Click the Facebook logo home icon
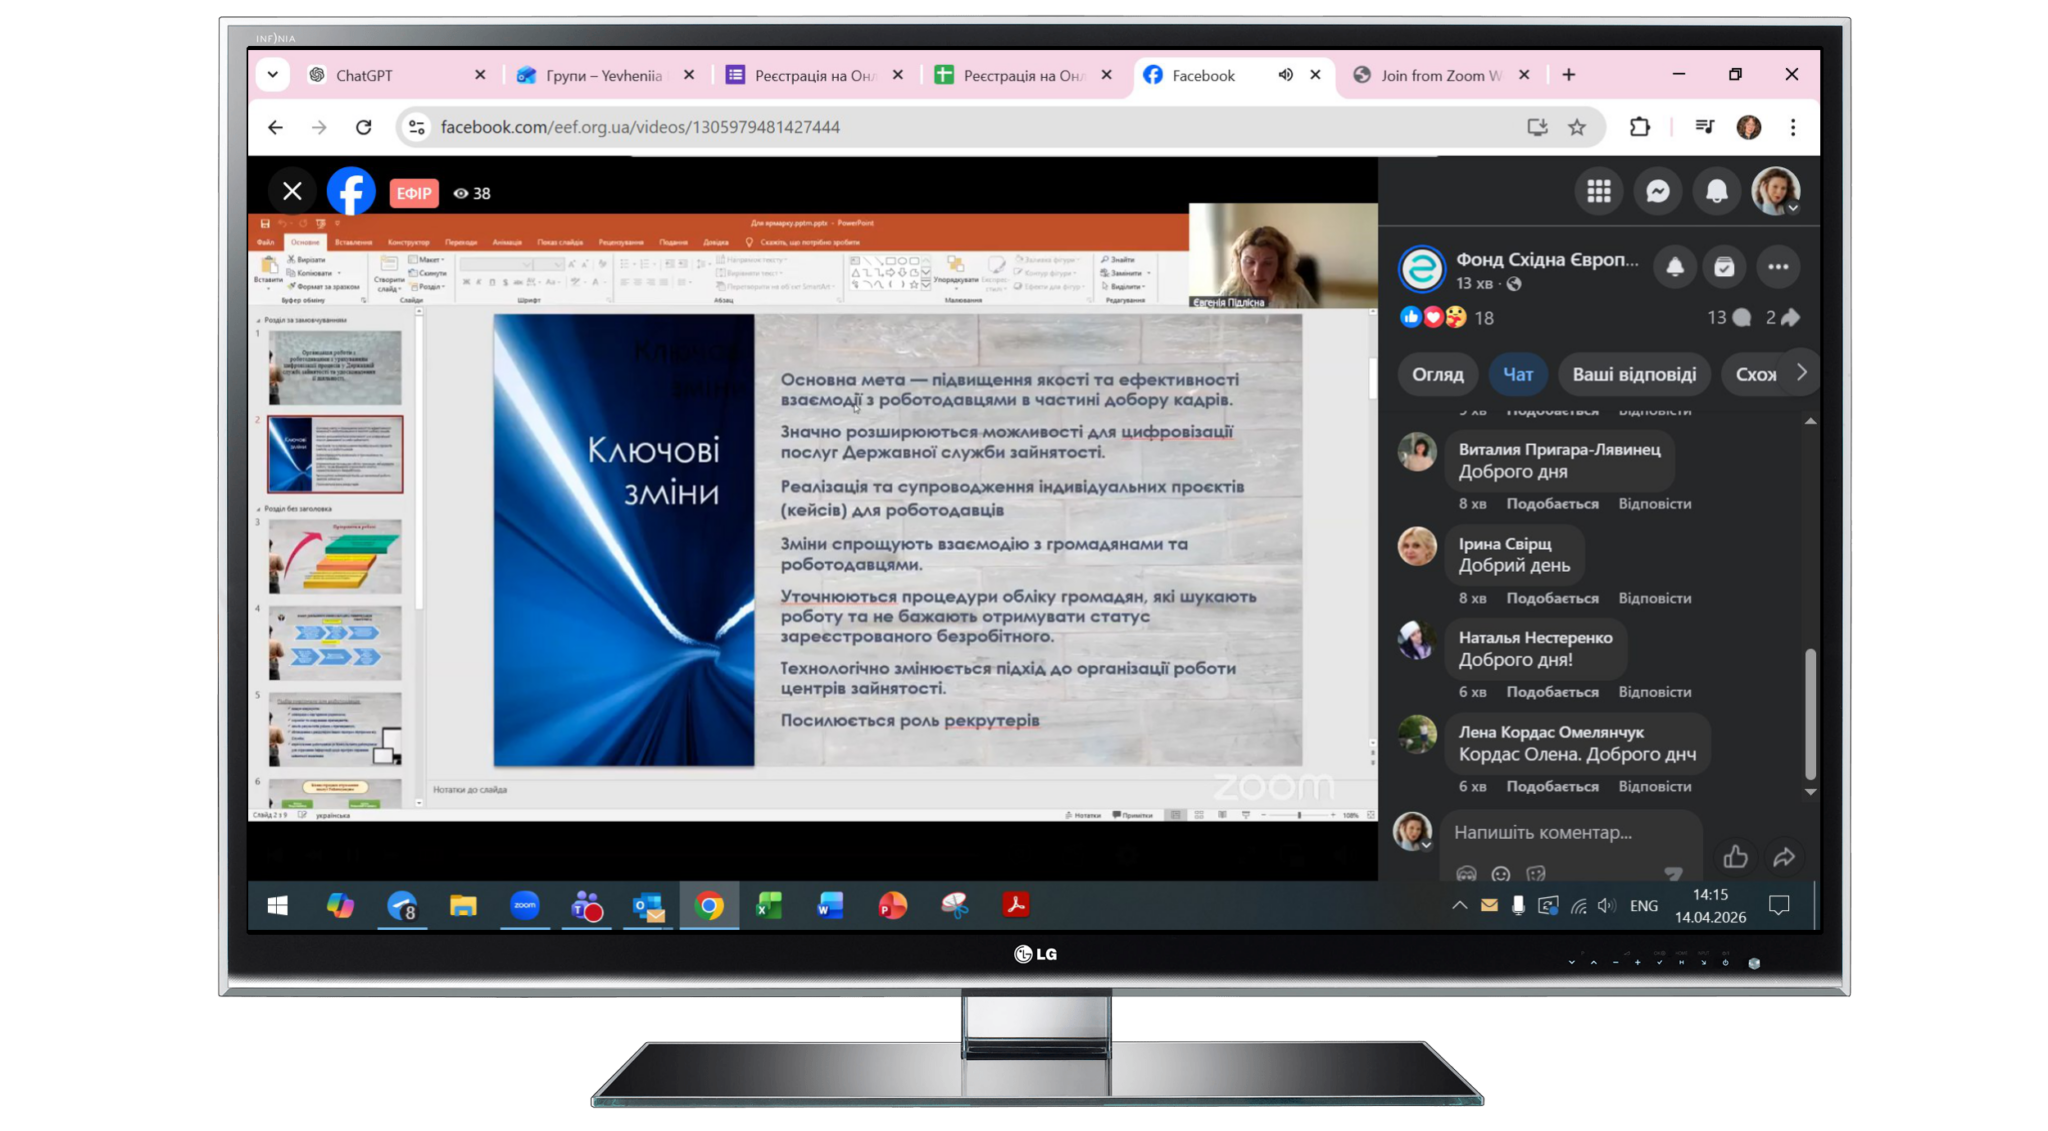This screenshot has height=1131, width=2048. [x=351, y=191]
